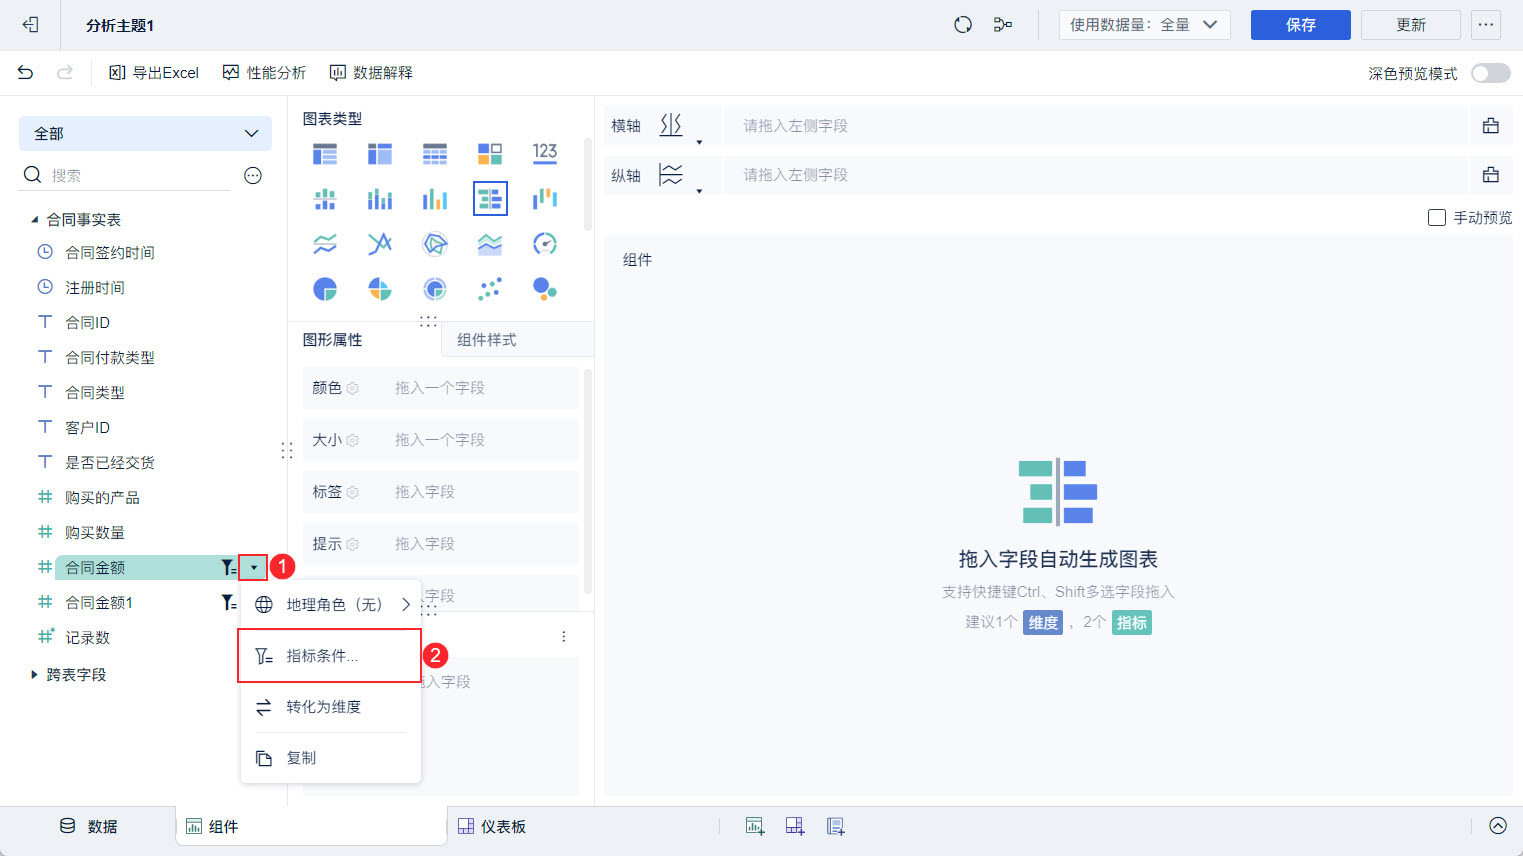Click 性能分析 in the toolbar
Viewport: 1523px width, 856px height.
(264, 72)
